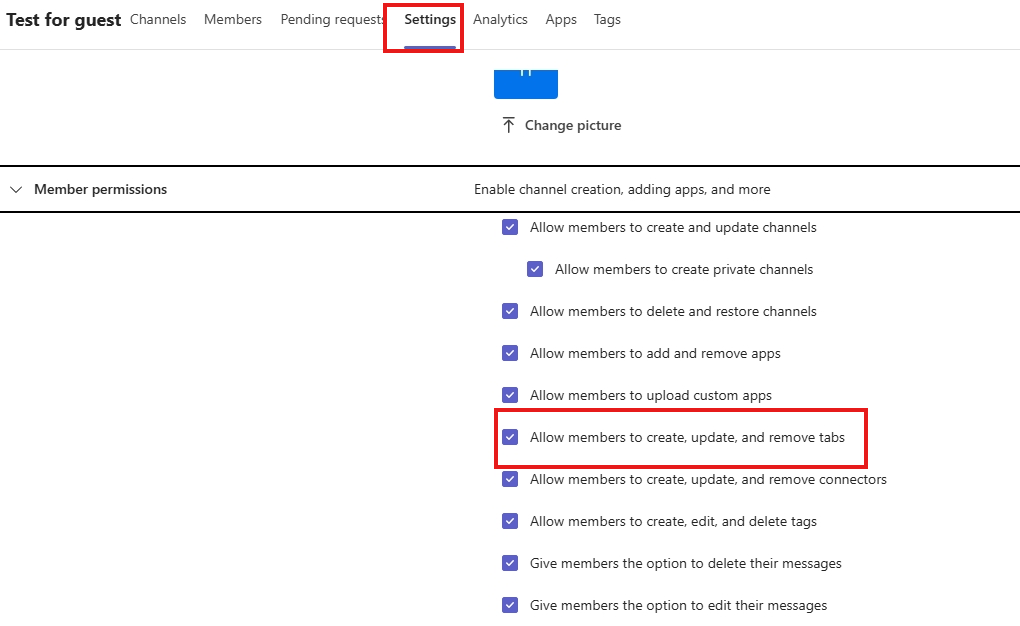1020x626 pixels.
Task: Open the Members tab
Action: pos(233,20)
